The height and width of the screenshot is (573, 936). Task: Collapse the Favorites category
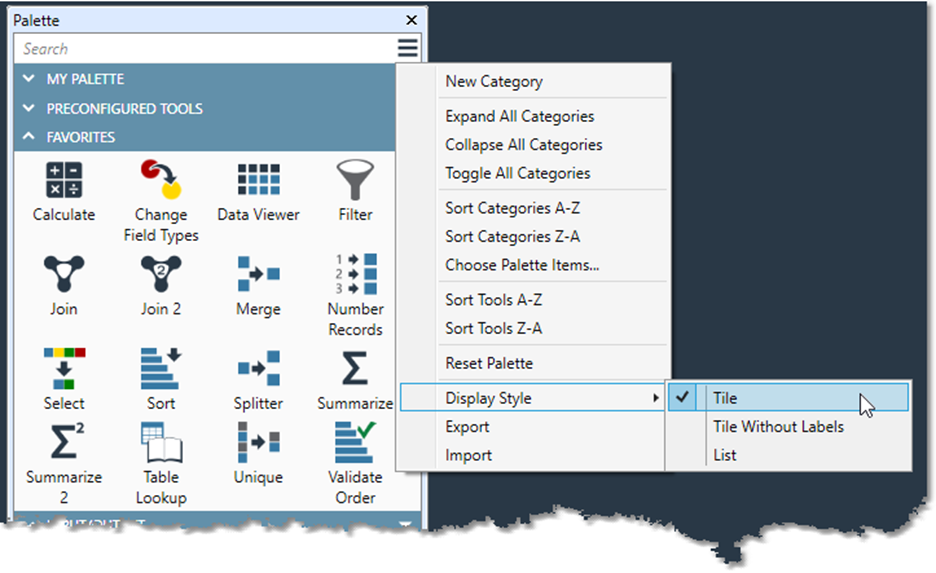click(x=81, y=137)
